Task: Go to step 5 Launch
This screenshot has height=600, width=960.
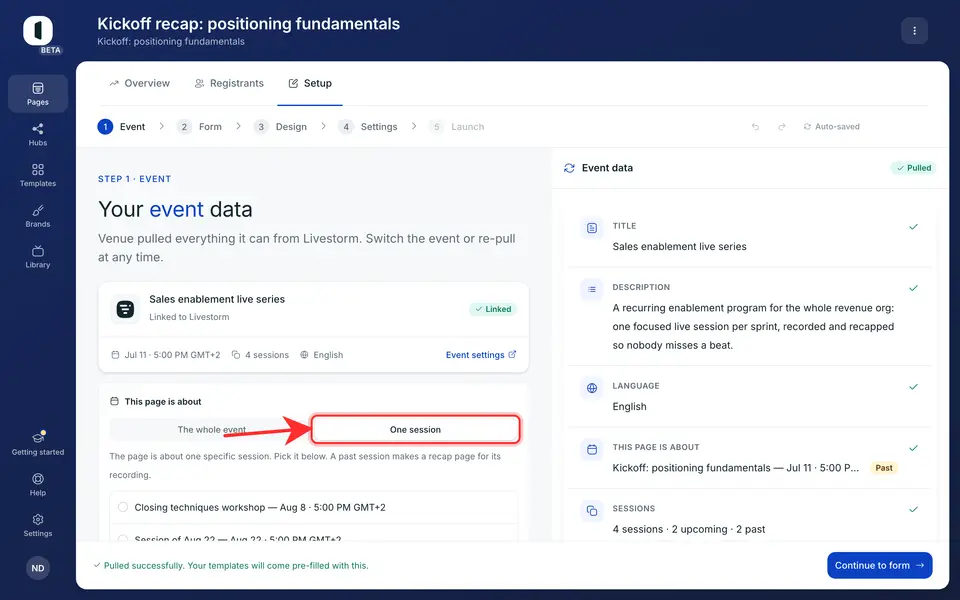Action: [x=457, y=127]
